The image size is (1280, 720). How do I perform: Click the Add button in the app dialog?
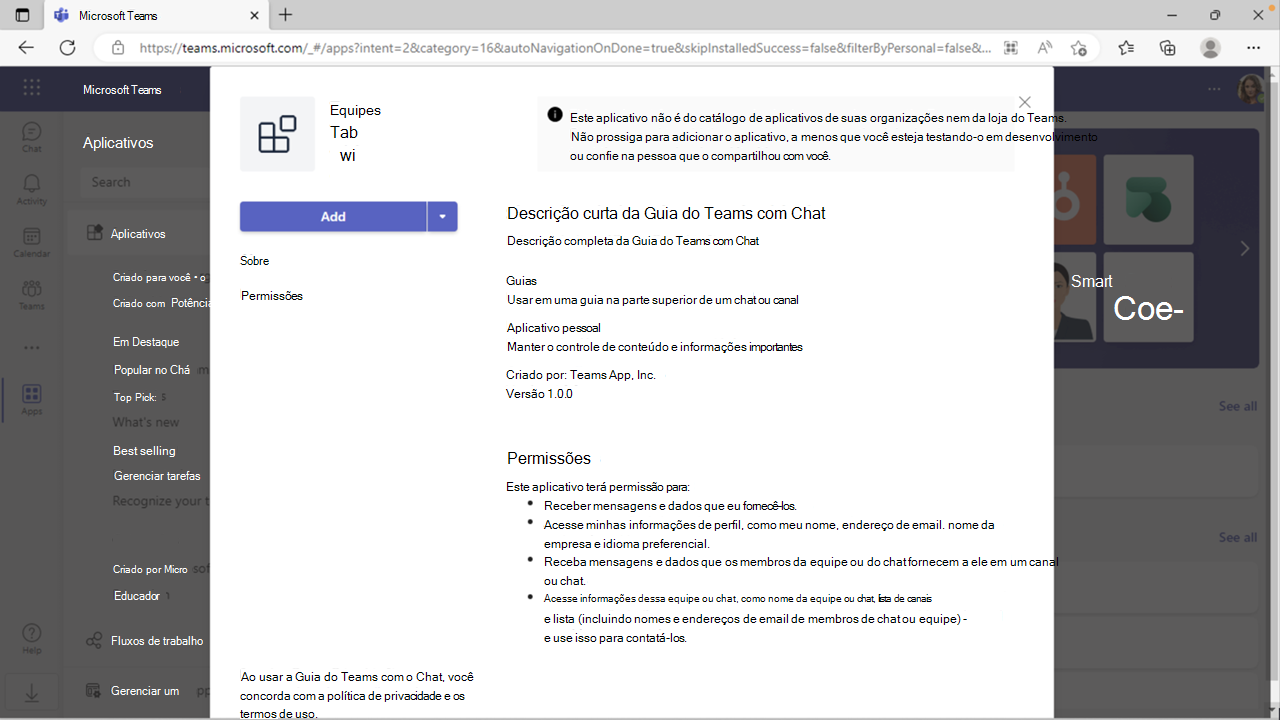[333, 217]
